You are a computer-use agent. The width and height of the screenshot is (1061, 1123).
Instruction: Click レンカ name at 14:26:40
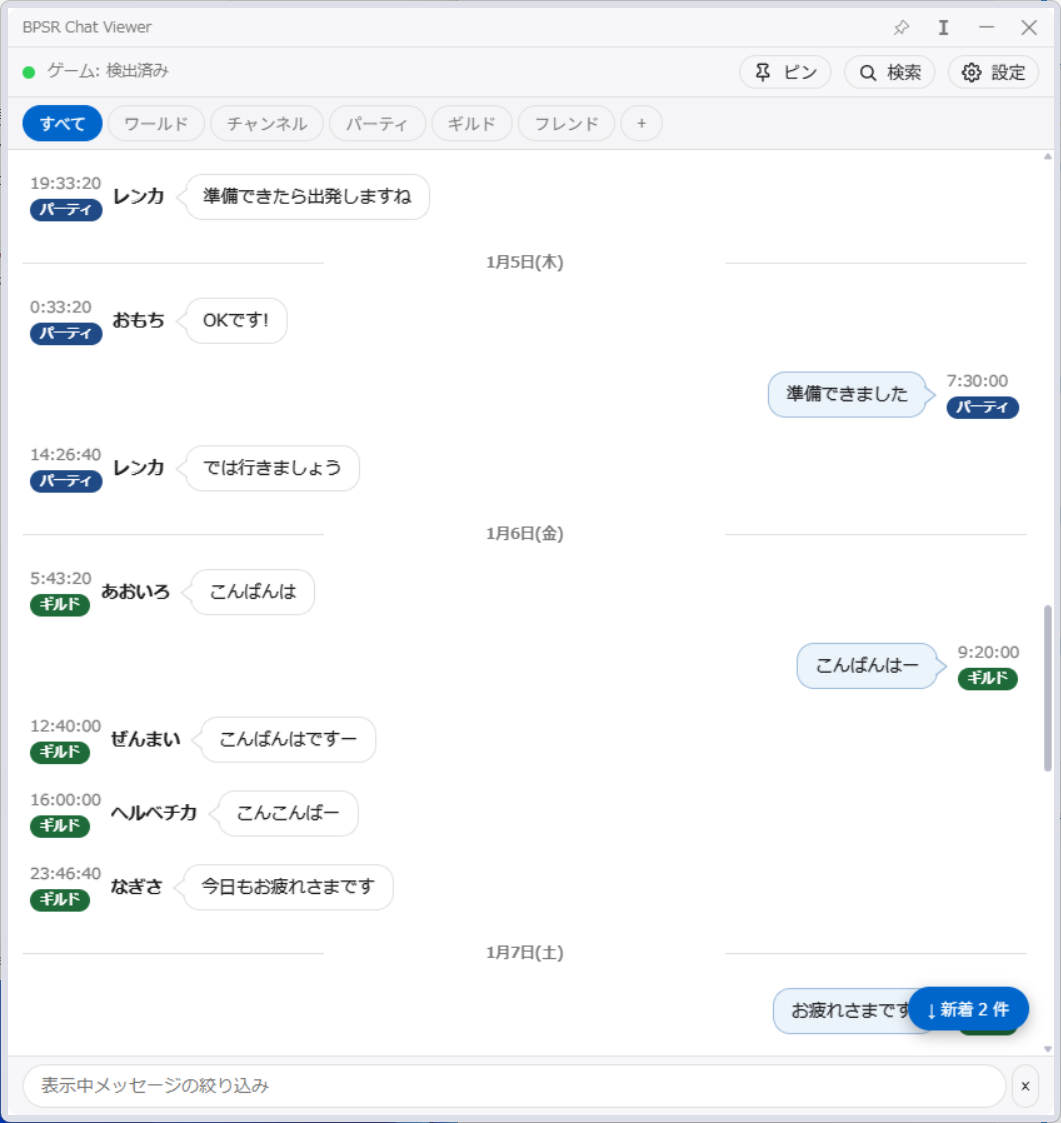[x=138, y=468]
